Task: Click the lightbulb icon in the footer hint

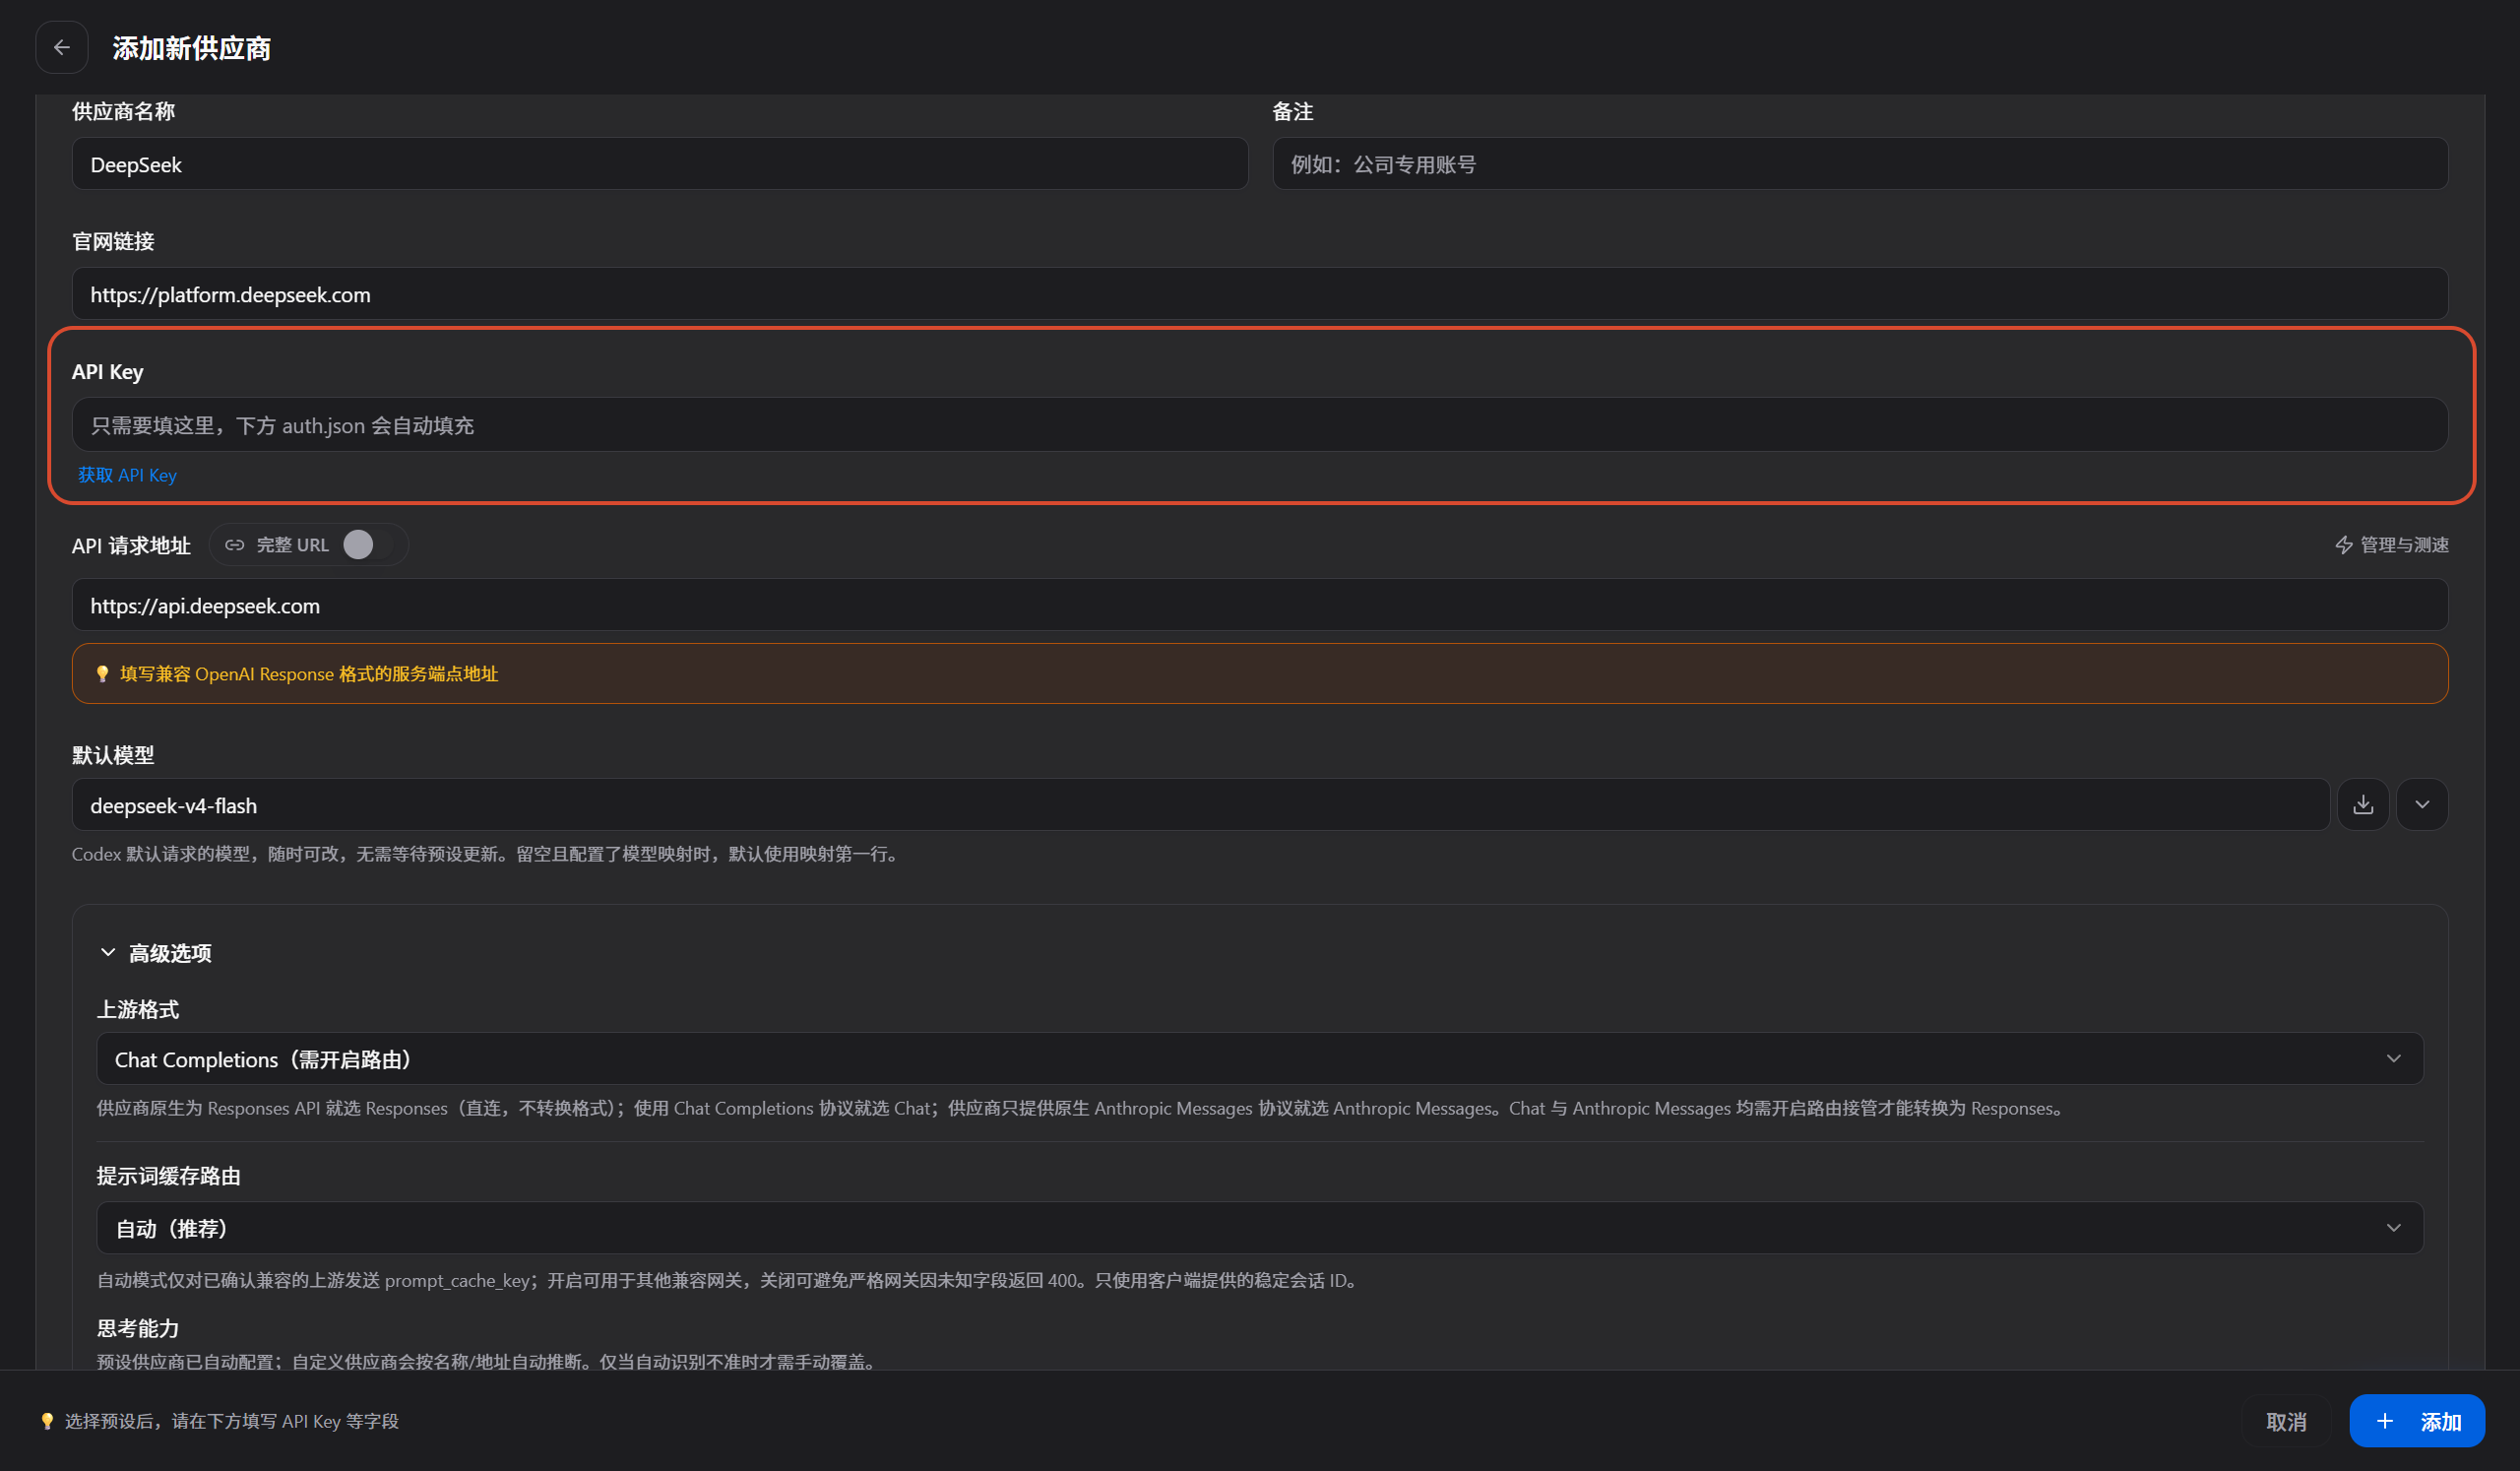Action: pyautogui.click(x=47, y=1421)
